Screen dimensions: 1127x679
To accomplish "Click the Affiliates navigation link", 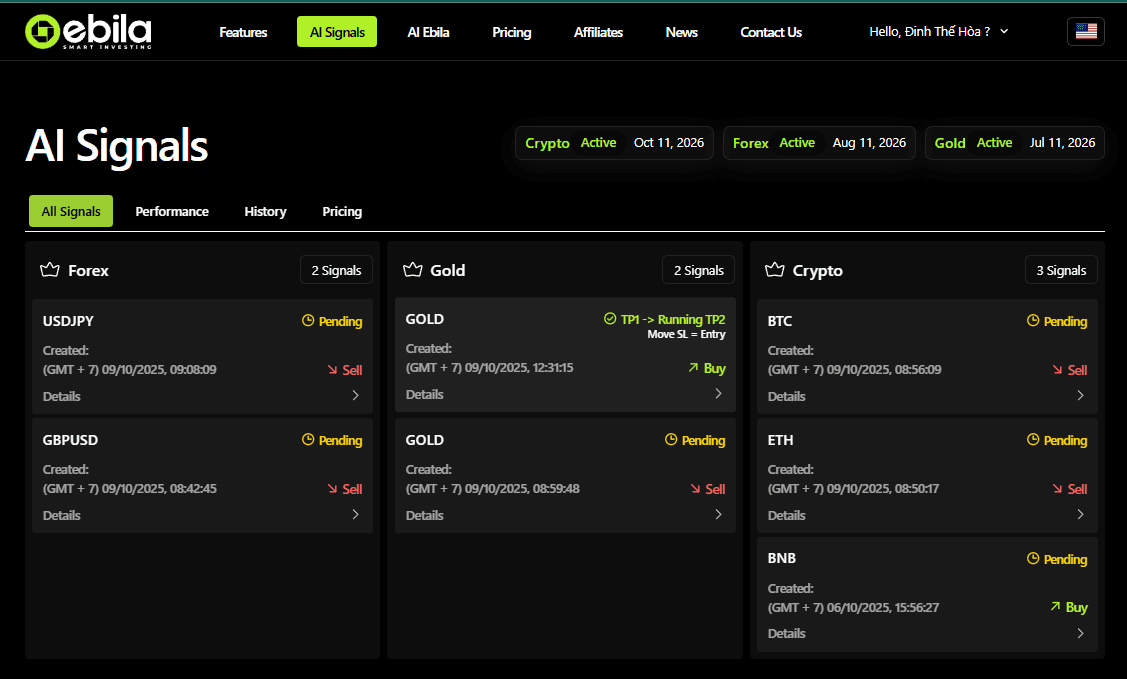I will click(598, 32).
